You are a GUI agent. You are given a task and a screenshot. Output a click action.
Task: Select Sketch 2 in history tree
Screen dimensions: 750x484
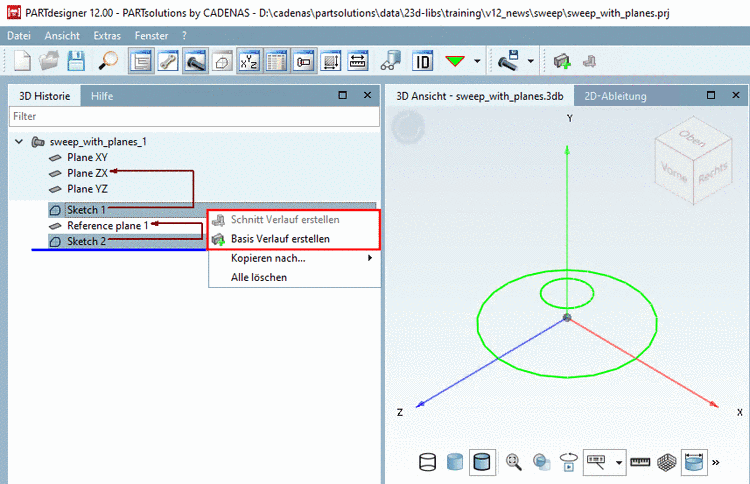click(x=86, y=242)
